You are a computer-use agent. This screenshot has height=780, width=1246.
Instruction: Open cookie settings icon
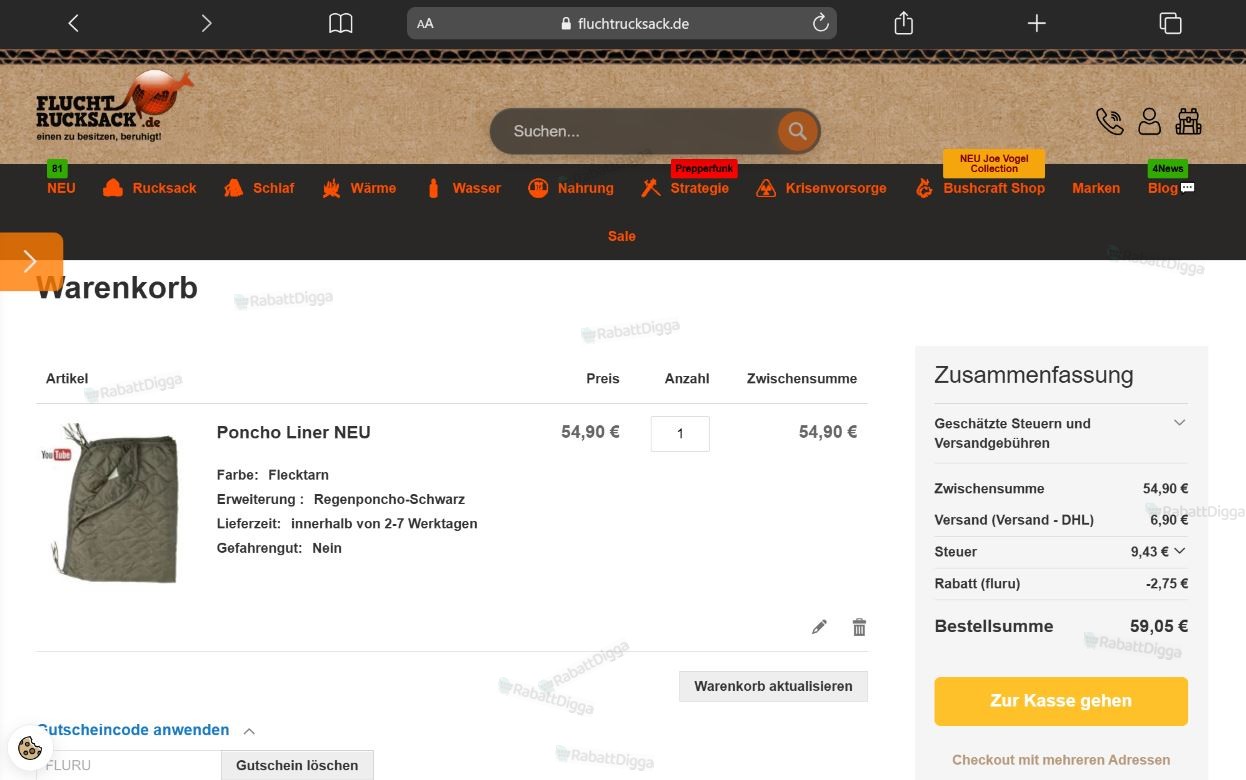(x=30, y=748)
